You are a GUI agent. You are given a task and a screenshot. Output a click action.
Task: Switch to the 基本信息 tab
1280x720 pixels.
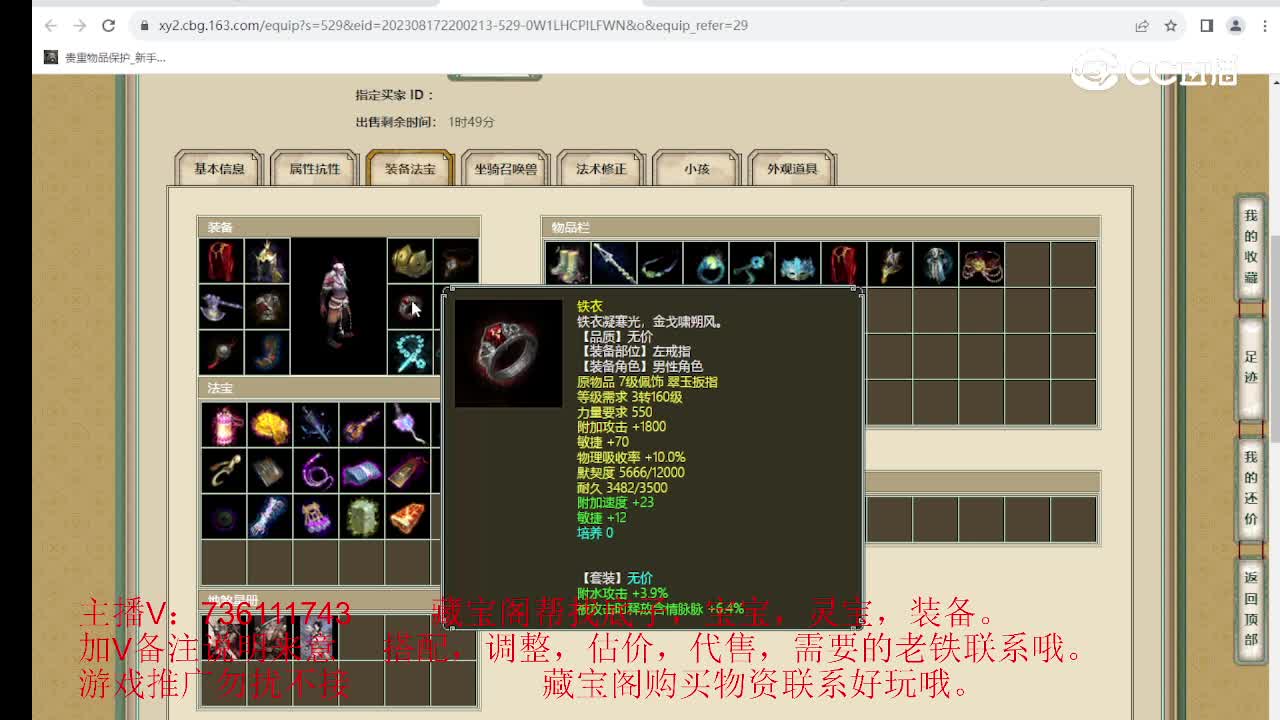(219, 169)
